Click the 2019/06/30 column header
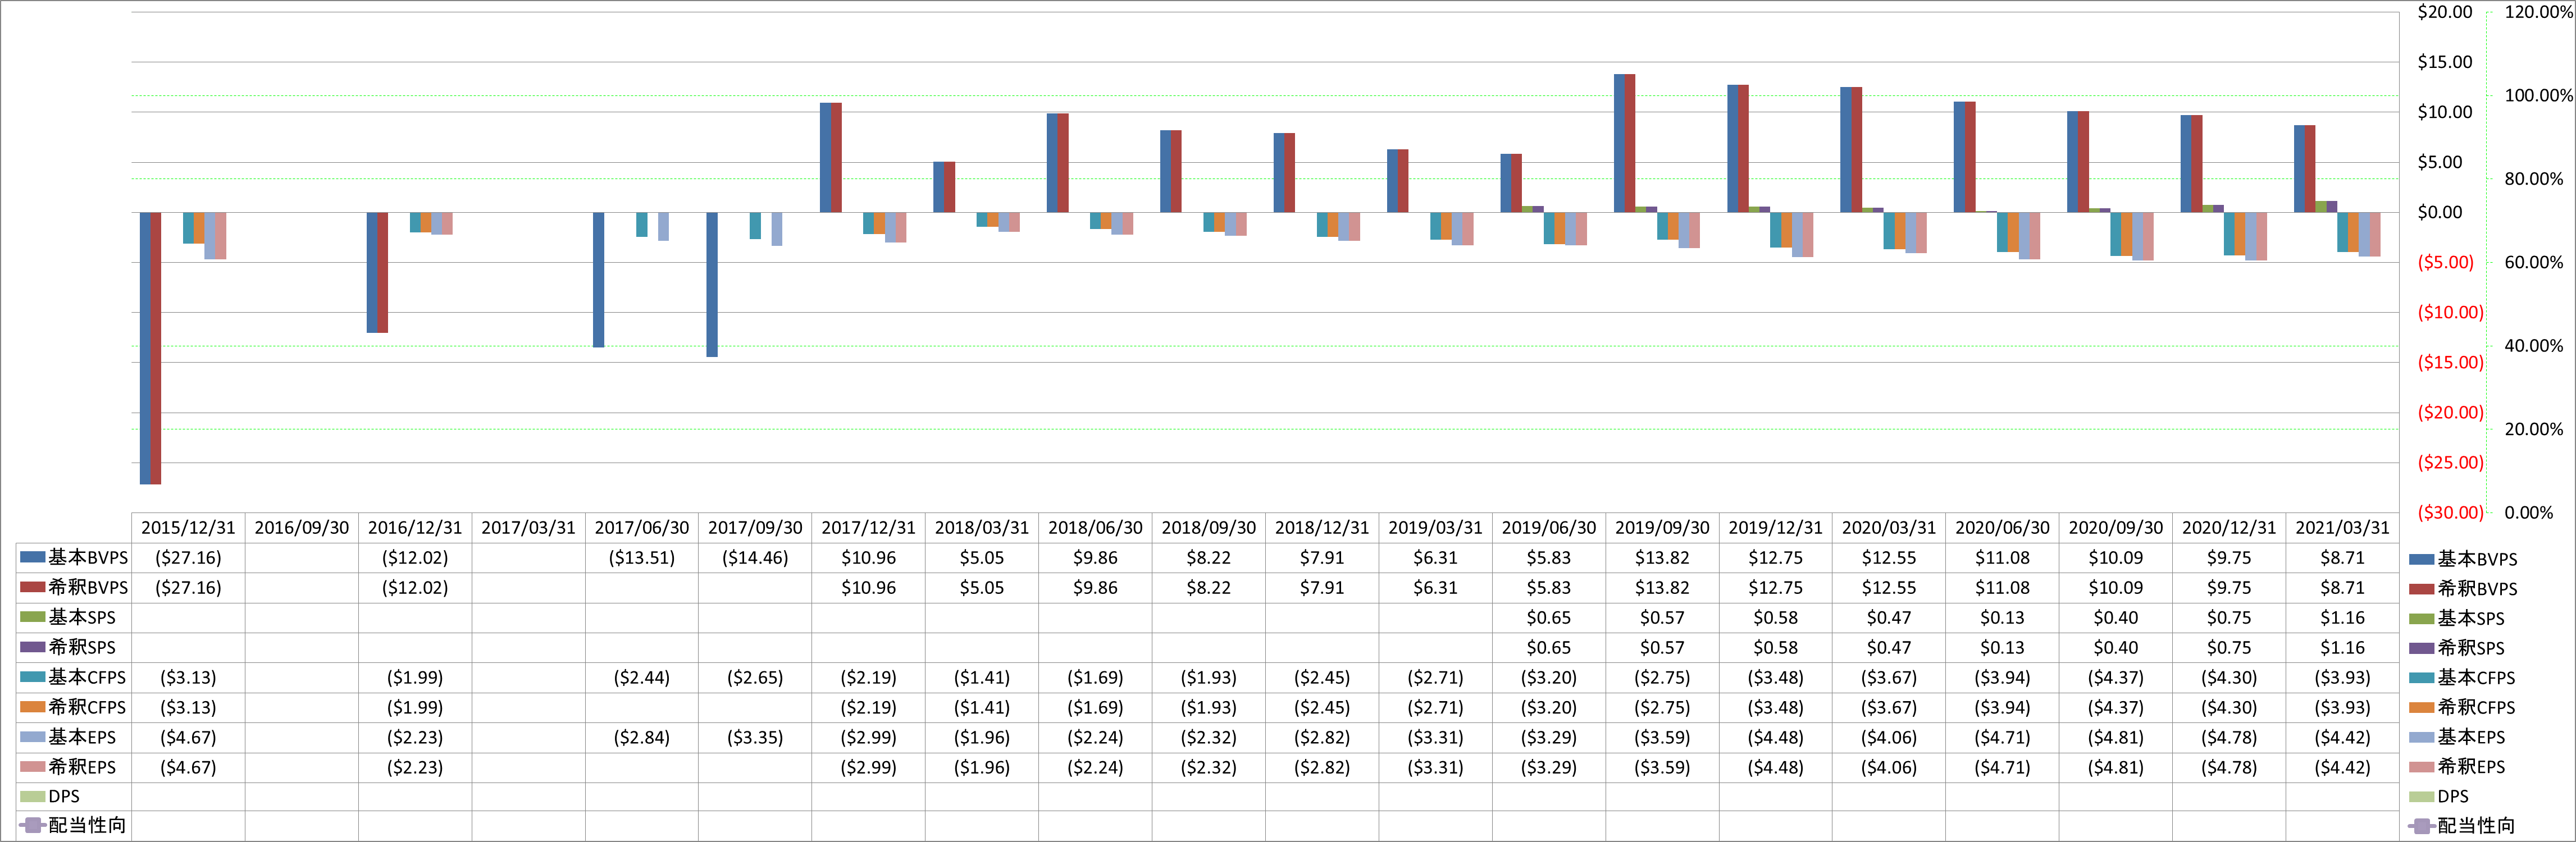The height and width of the screenshot is (842, 2576). pos(1549,528)
